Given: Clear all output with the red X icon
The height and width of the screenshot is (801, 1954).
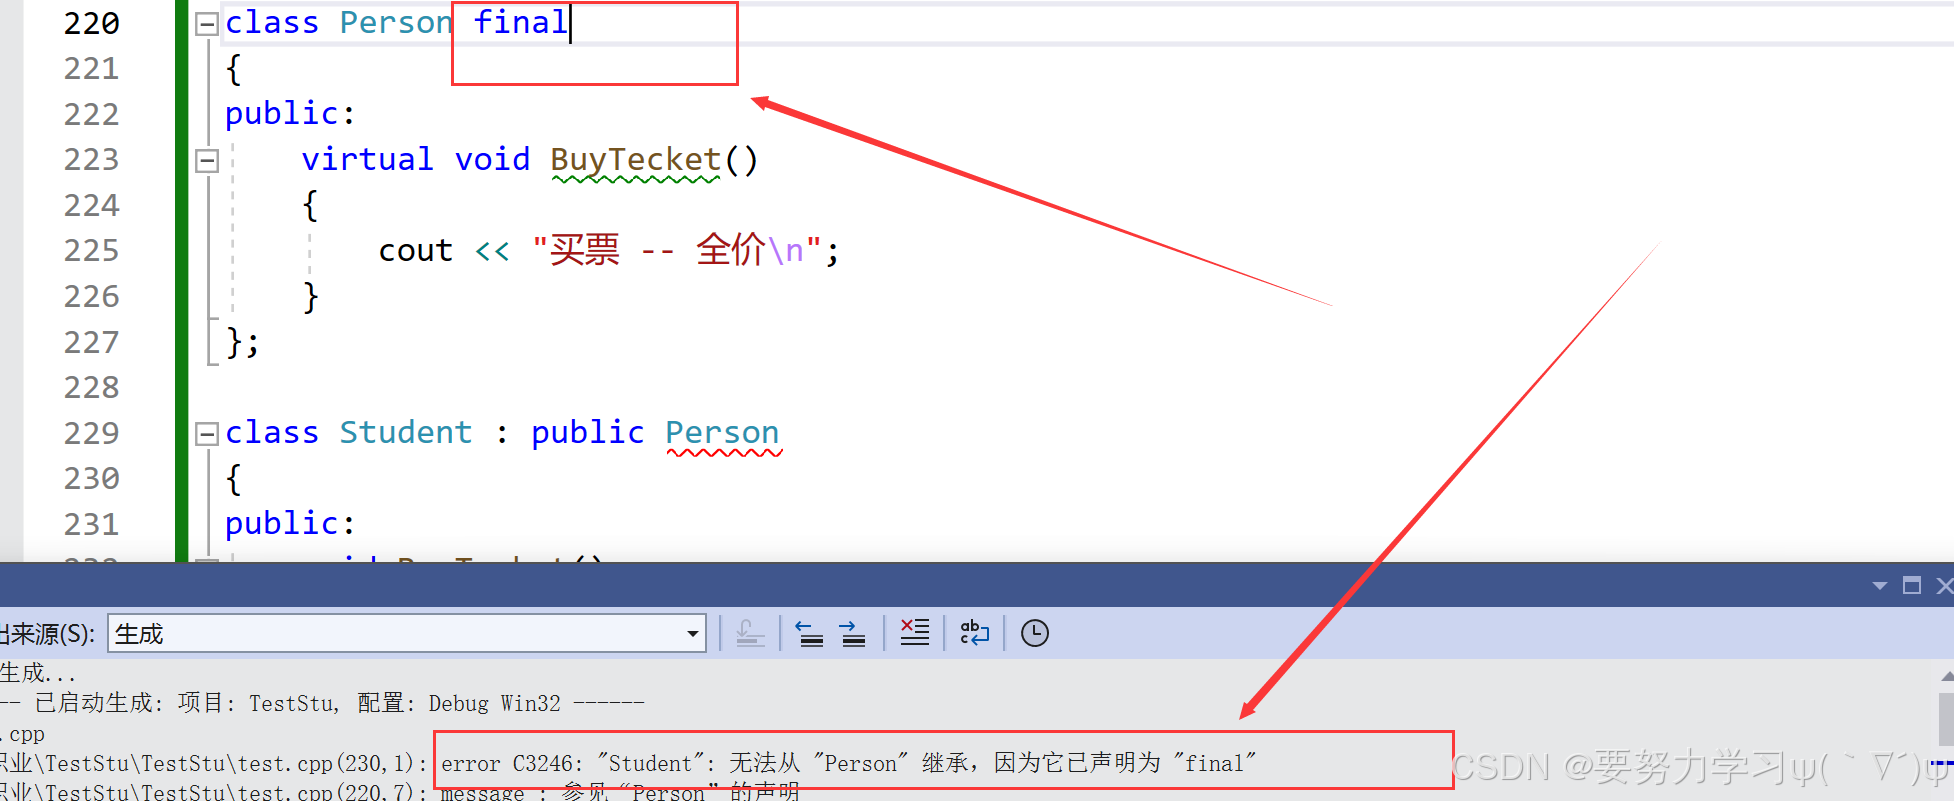Looking at the screenshot, I should 914,633.
